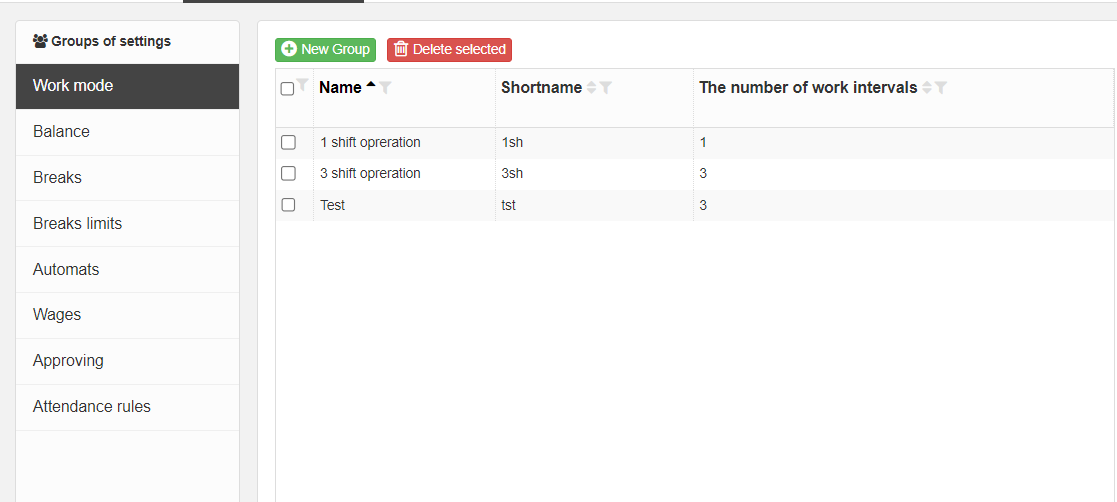Open the Automats settings group
Image resolution: width=1117 pixels, height=502 pixels.
128,270
